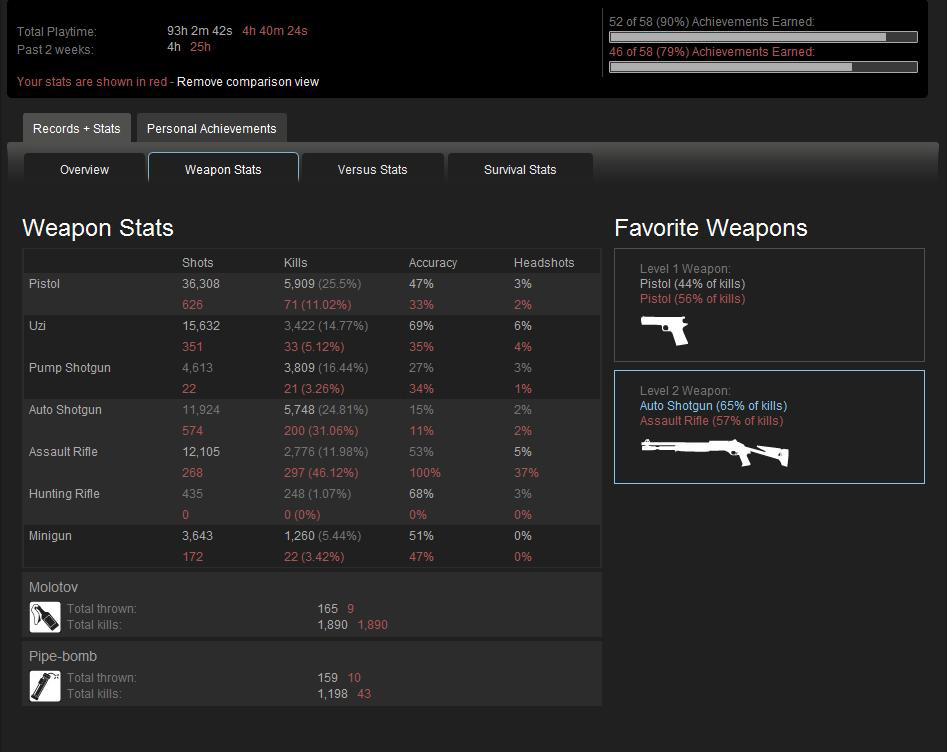Viewport: 947px width, 752px height.
Task: Click the 52 of 58 achievements progress bar
Action: click(763, 37)
